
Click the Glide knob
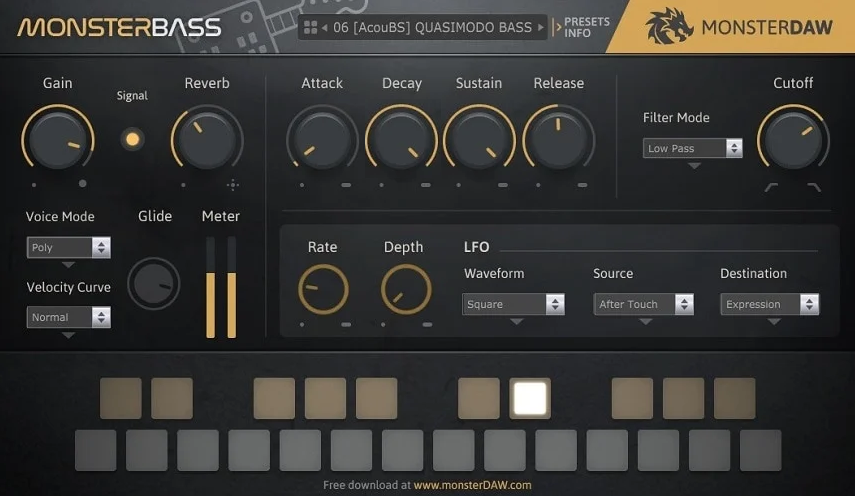click(x=154, y=283)
